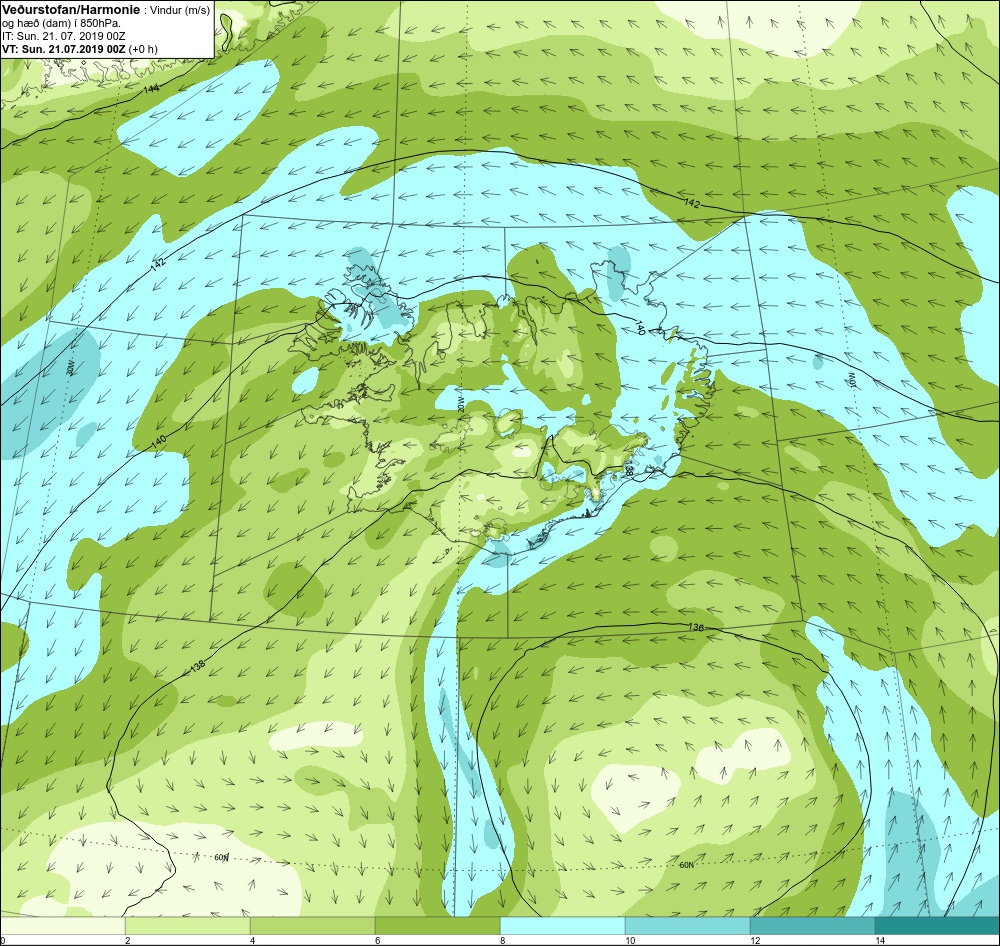Select the 'og hæð (dam) í 850hPa.' line
The image size is (1000, 946).
(x=62, y=24)
